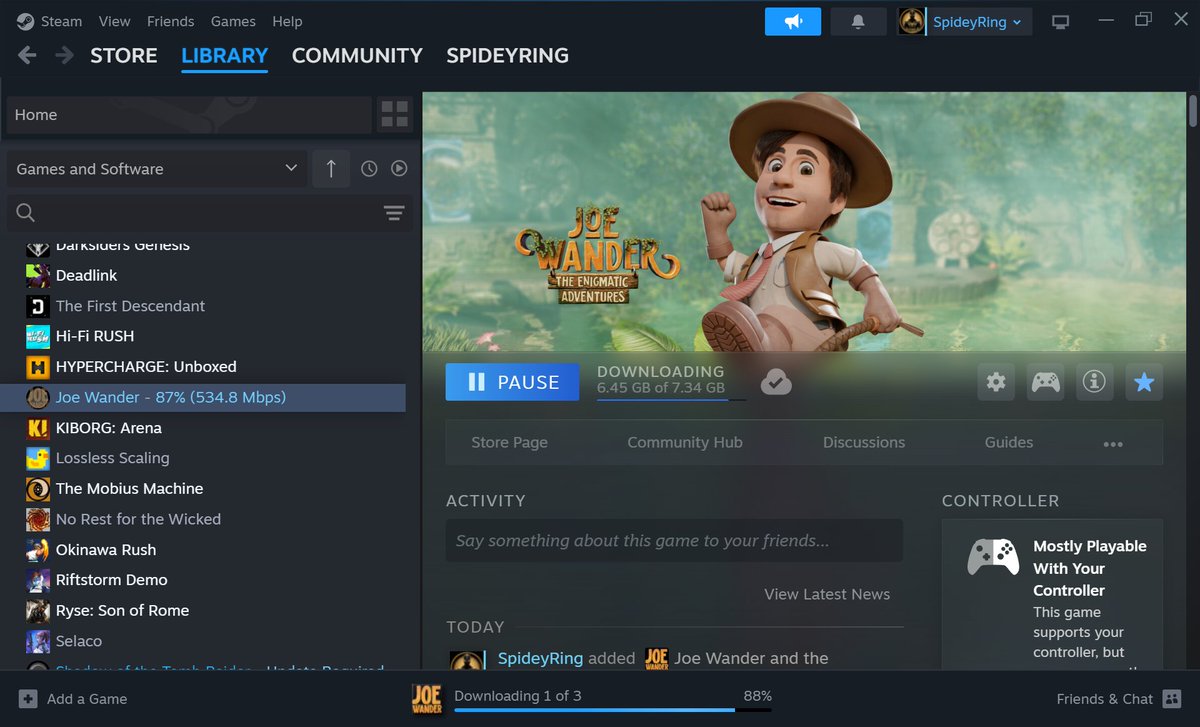The width and height of the screenshot is (1200, 727).
Task: Open the Friends menu
Action: [x=171, y=21]
